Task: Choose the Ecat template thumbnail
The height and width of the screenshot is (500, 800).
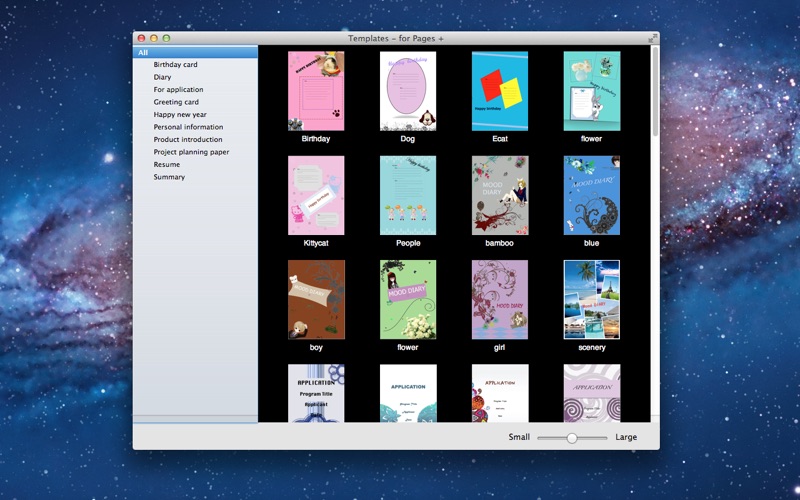Action: point(499,91)
